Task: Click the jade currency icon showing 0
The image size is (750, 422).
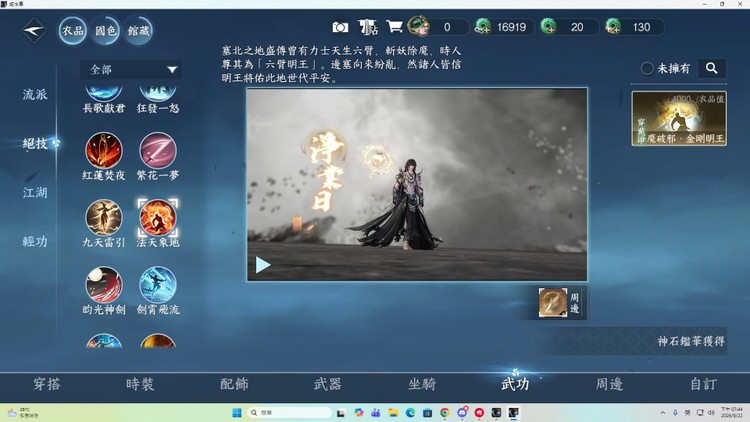Action: (x=418, y=26)
